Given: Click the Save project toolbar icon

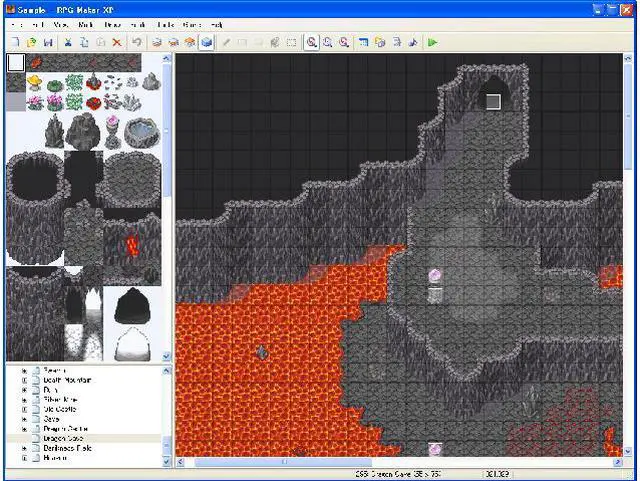Looking at the screenshot, I should (48, 43).
